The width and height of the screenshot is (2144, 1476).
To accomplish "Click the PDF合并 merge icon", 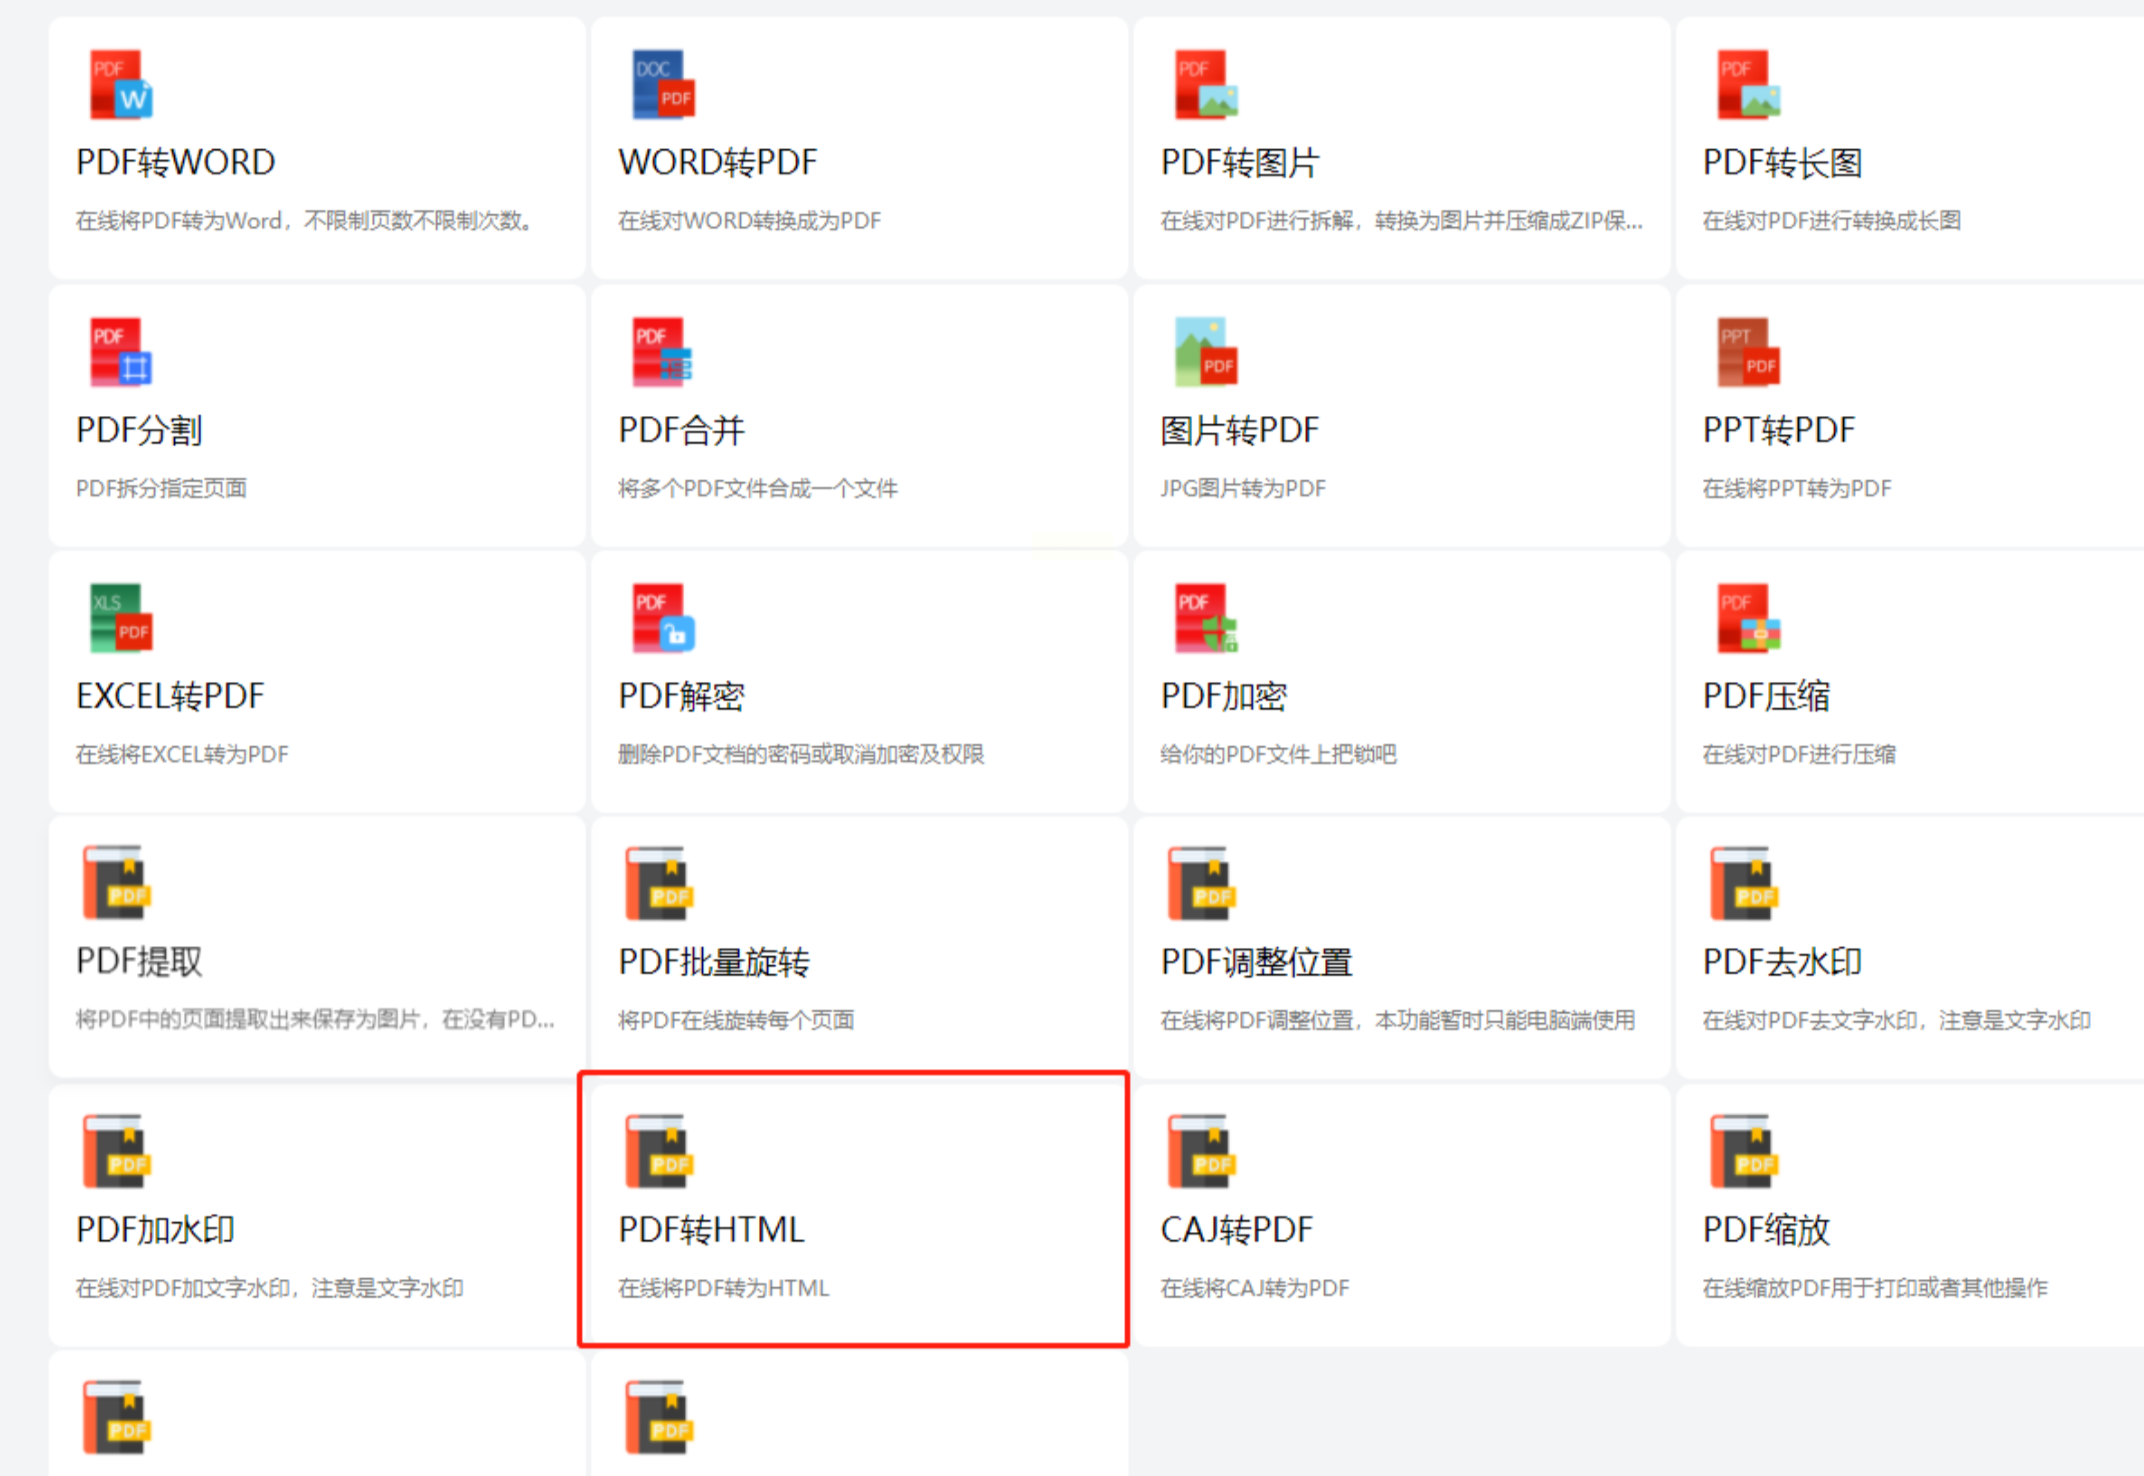I will (663, 352).
